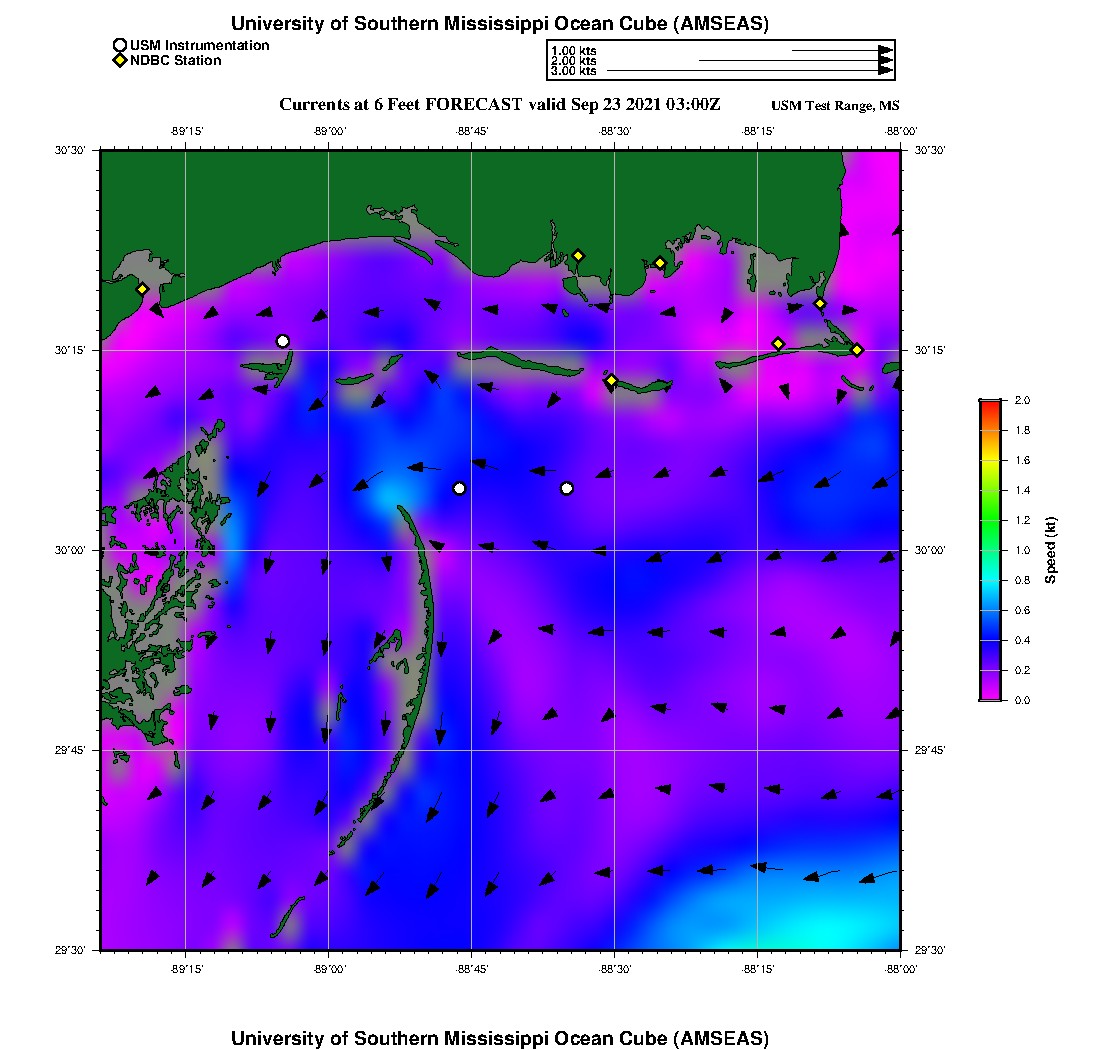Select the USM circle marker near -88°45'

(459, 488)
